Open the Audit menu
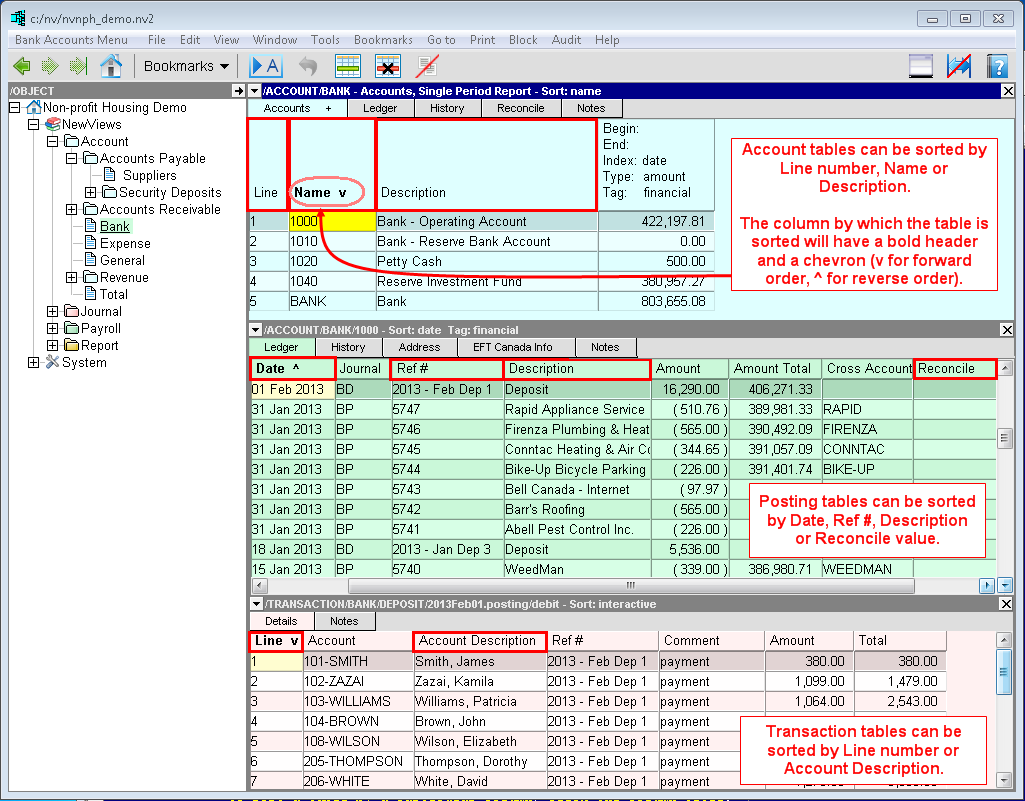The width and height of the screenshot is (1025, 801). click(566, 40)
